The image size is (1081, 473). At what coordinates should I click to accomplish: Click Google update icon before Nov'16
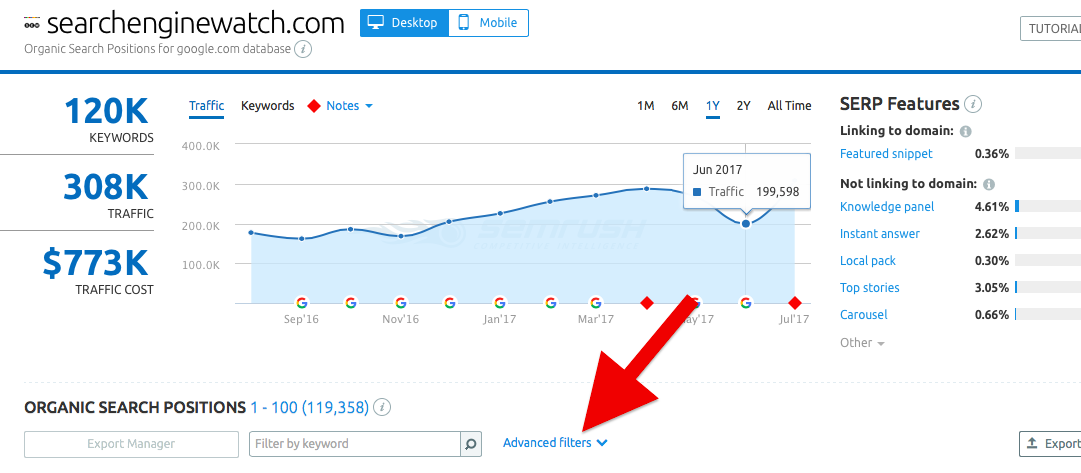pos(351,302)
